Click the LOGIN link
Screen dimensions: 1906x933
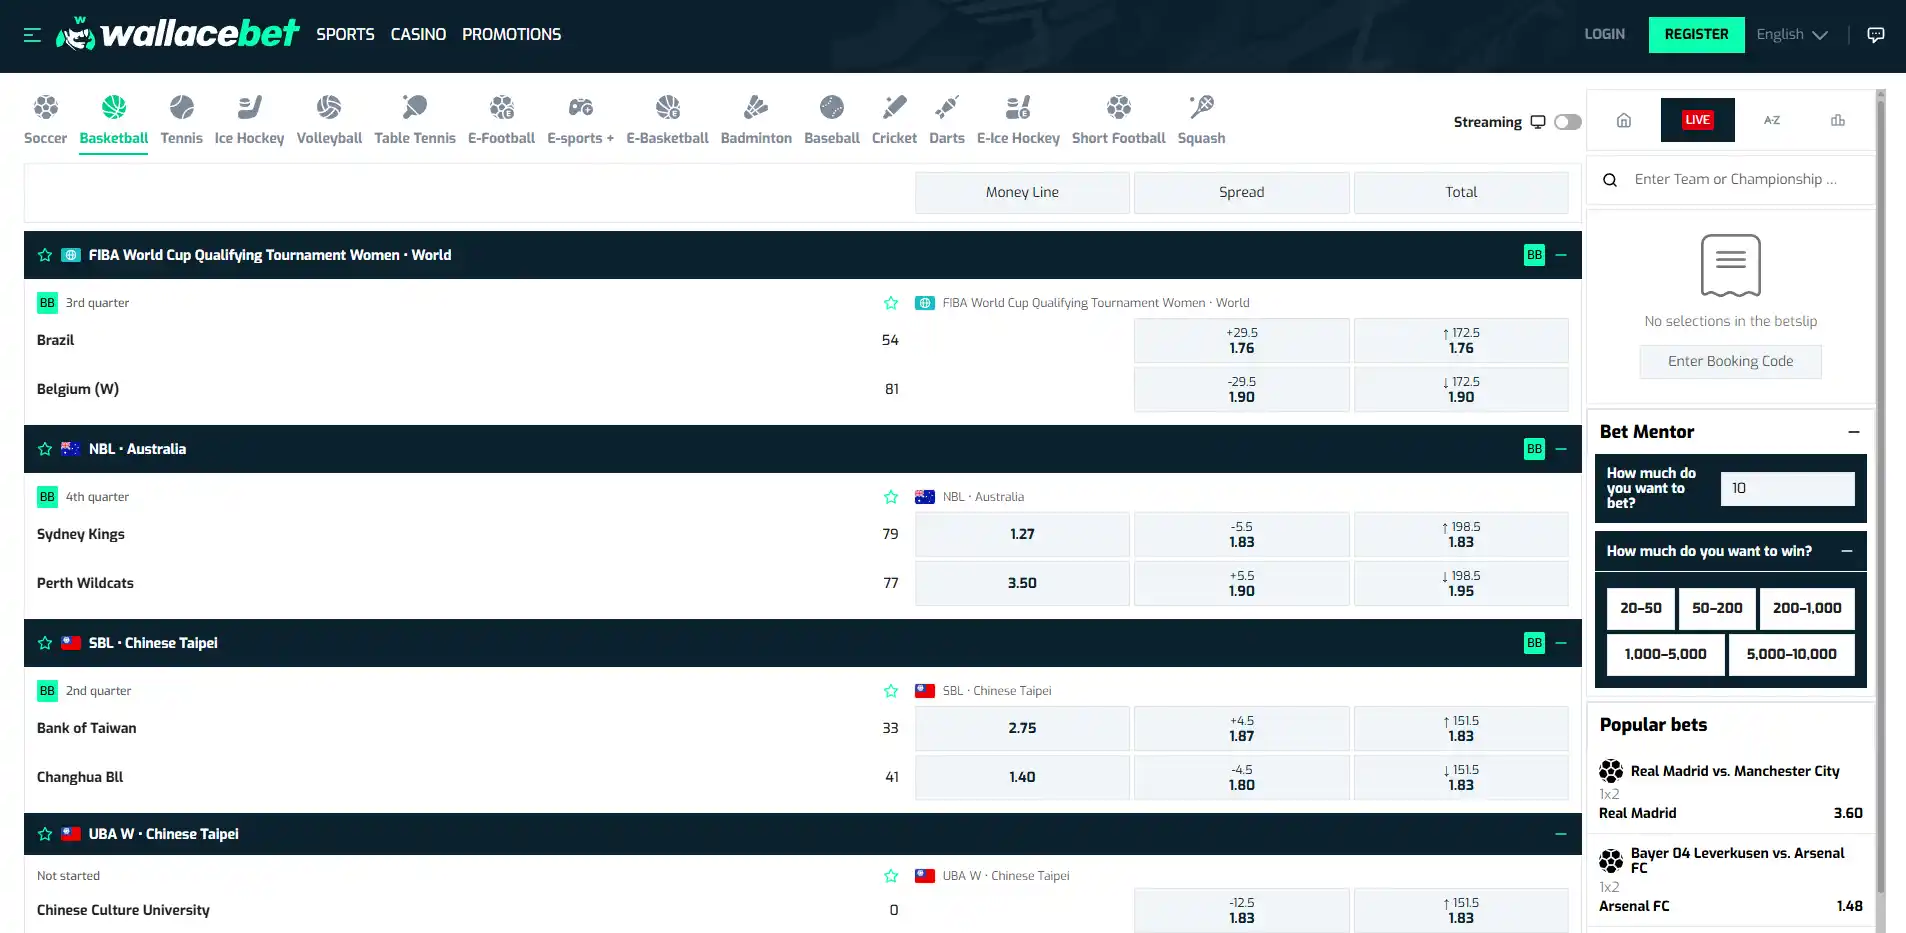[1604, 35]
